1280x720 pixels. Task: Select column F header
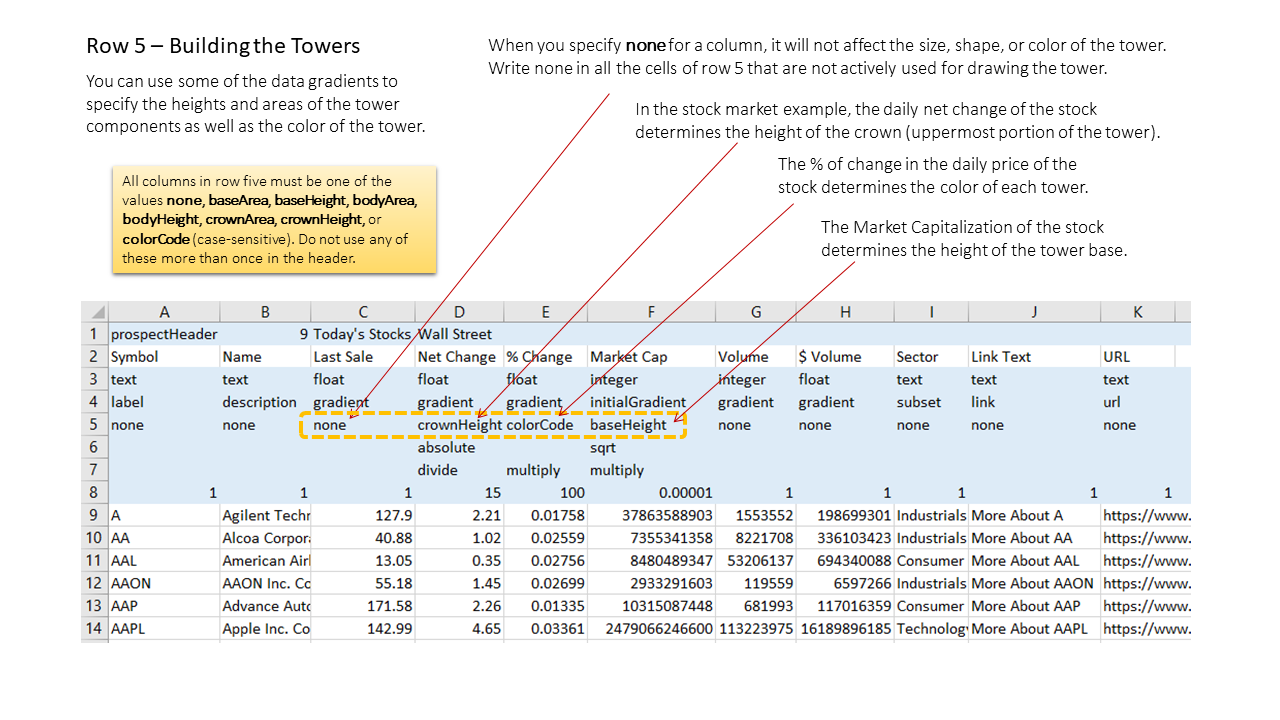tap(651, 312)
